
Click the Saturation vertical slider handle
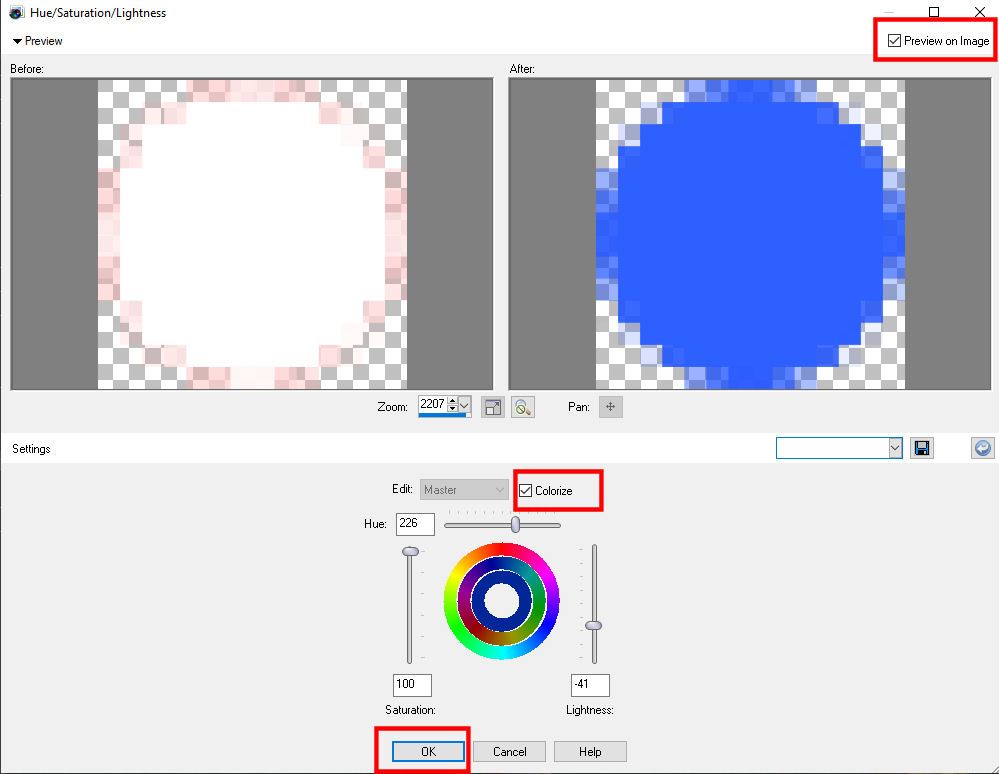coord(410,551)
